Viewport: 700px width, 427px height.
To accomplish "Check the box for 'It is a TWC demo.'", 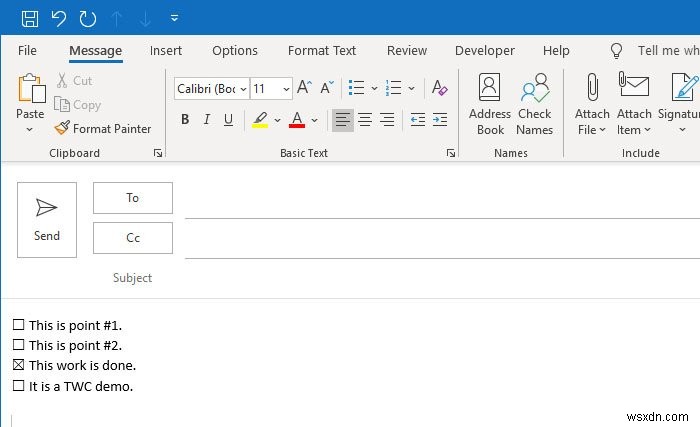I will [18, 385].
